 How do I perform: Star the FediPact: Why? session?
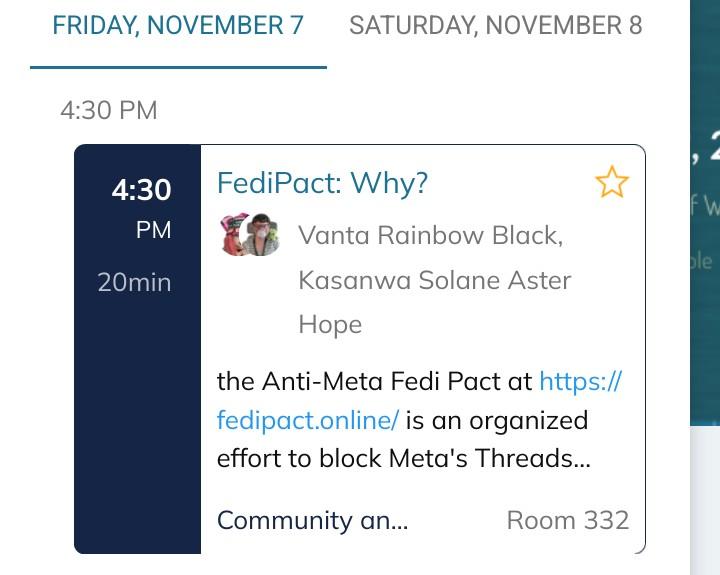point(611,183)
